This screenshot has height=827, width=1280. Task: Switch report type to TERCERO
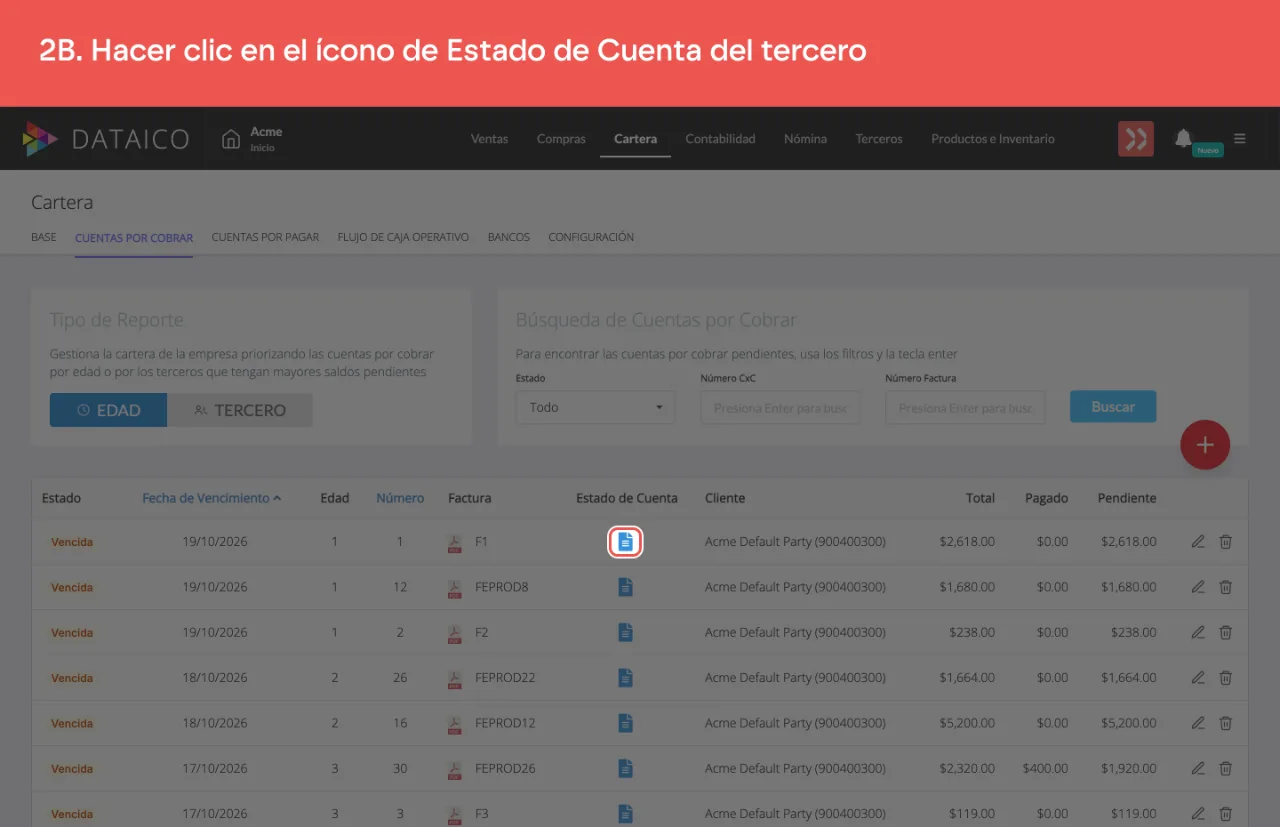coord(240,410)
